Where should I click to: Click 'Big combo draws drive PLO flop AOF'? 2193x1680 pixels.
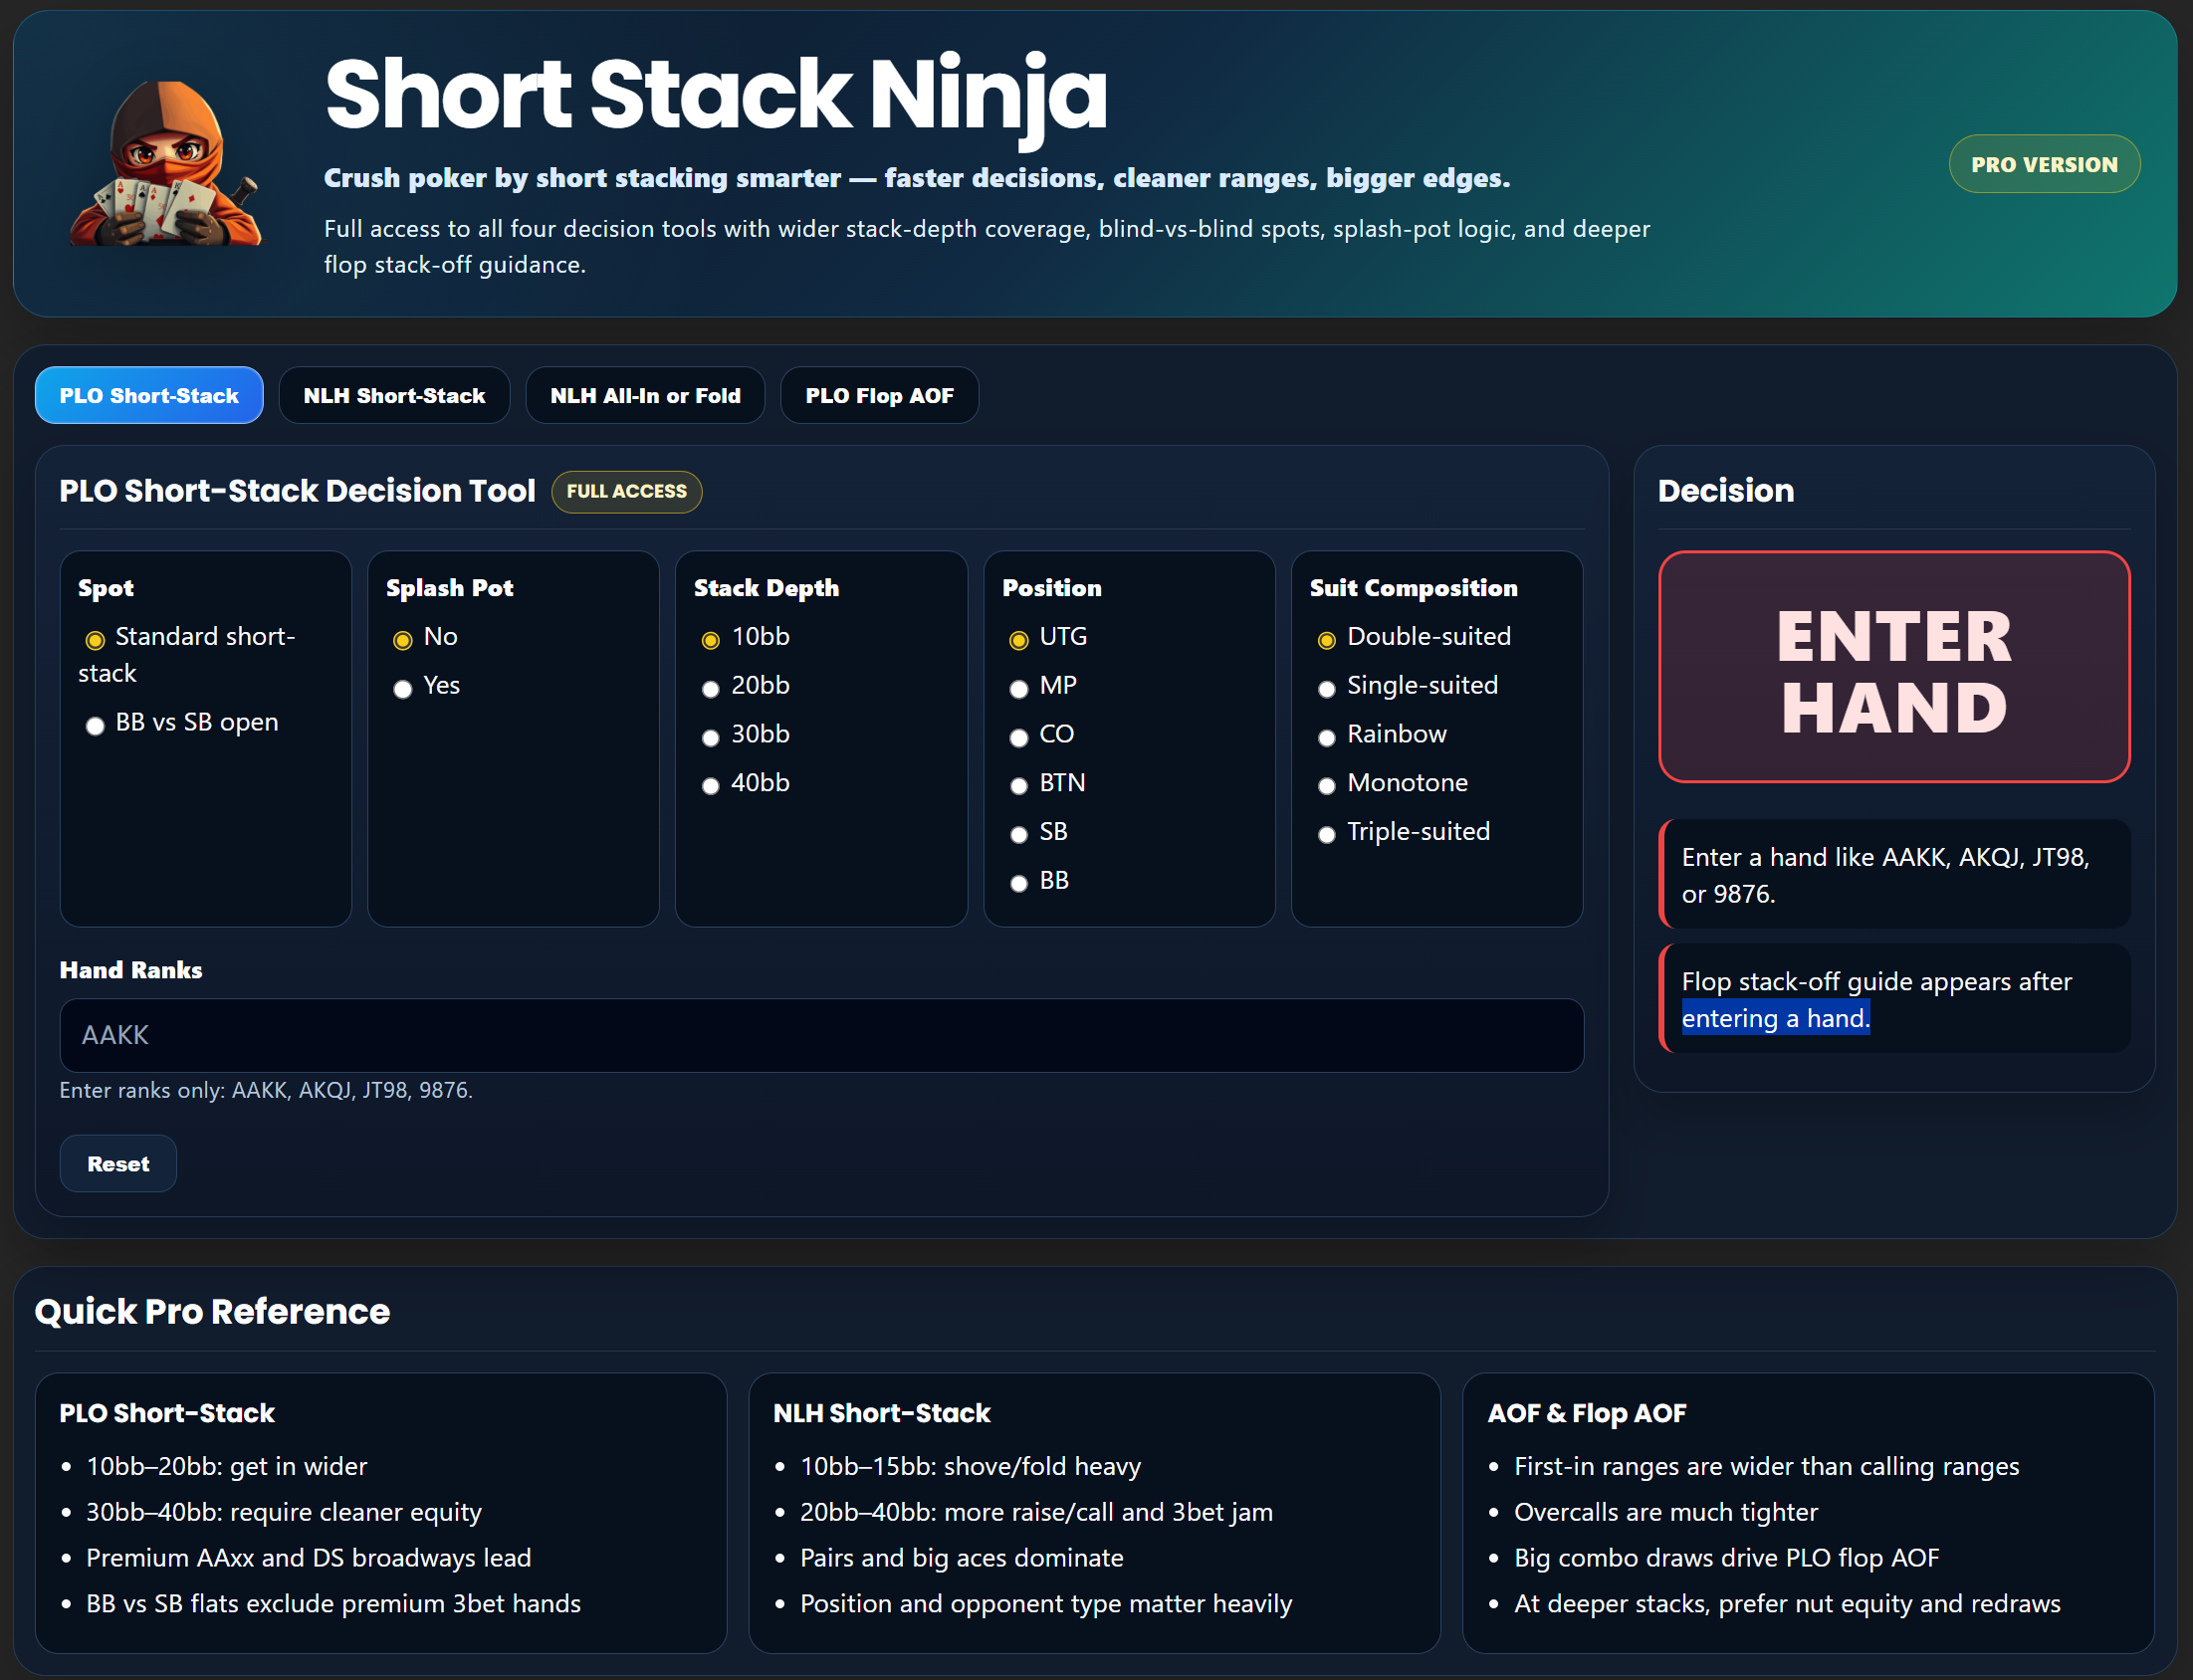point(1727,1558)
